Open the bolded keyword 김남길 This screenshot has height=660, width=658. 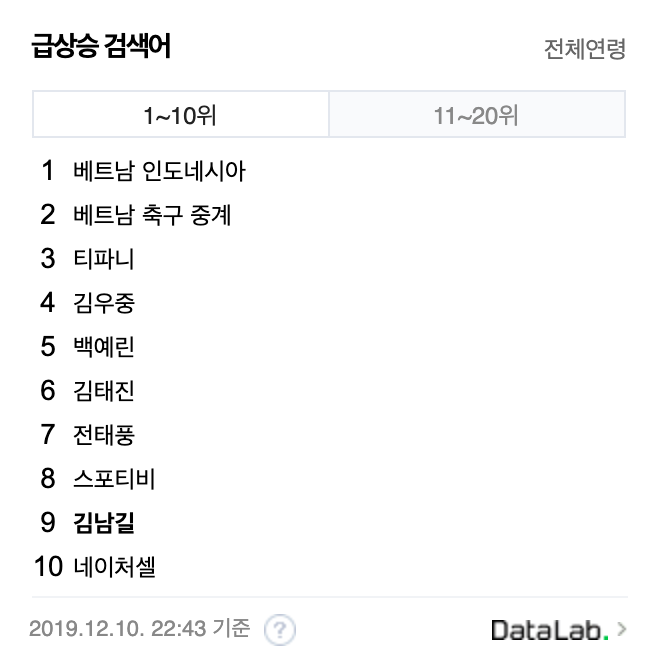pyautogui.click(x=104, y=522)
